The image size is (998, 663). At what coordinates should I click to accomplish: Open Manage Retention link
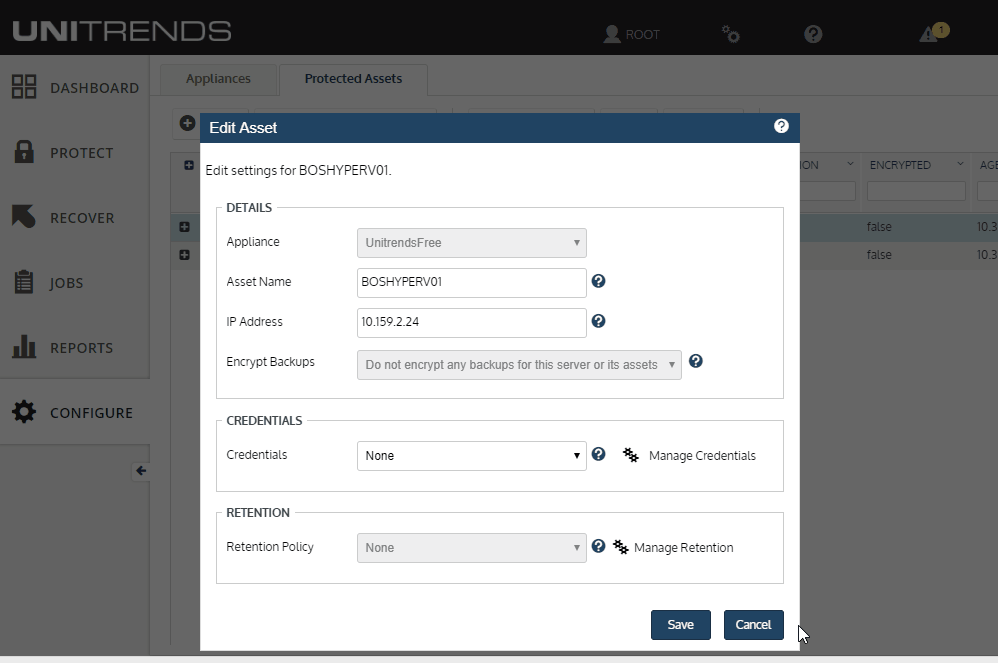[684, 548]
